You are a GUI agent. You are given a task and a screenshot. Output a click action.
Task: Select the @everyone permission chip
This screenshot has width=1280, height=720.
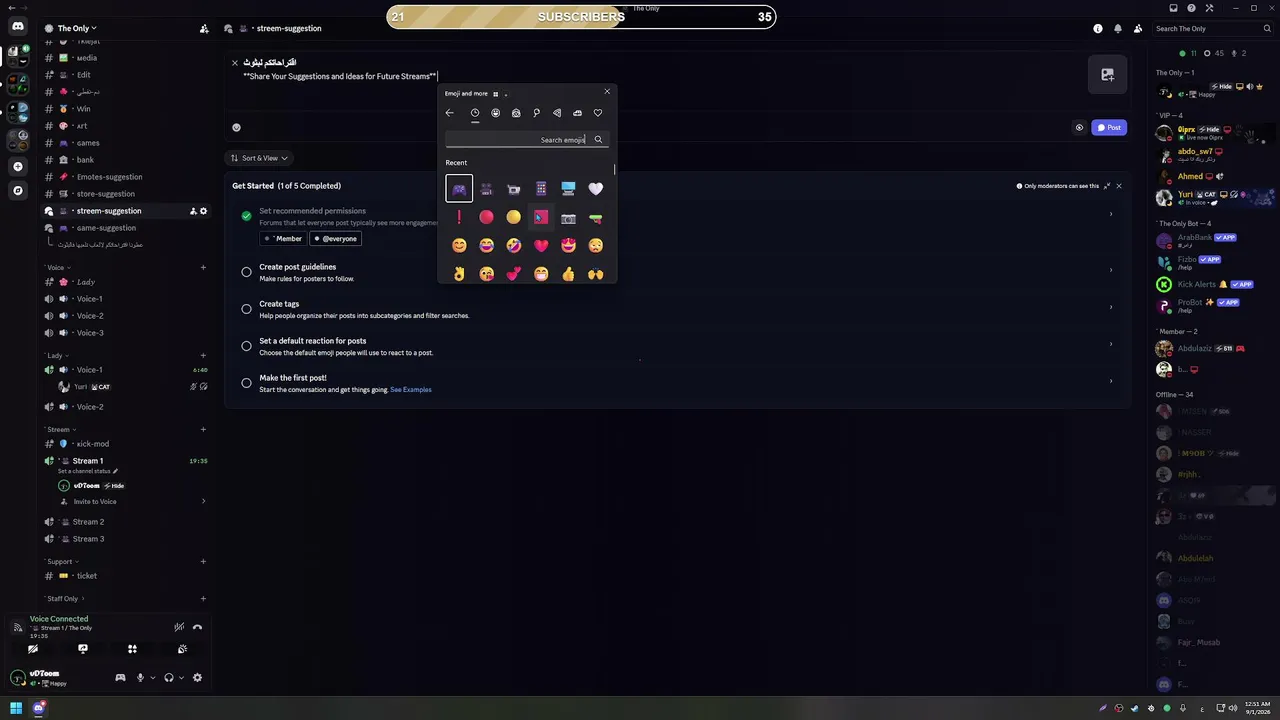tap(335, 239)
